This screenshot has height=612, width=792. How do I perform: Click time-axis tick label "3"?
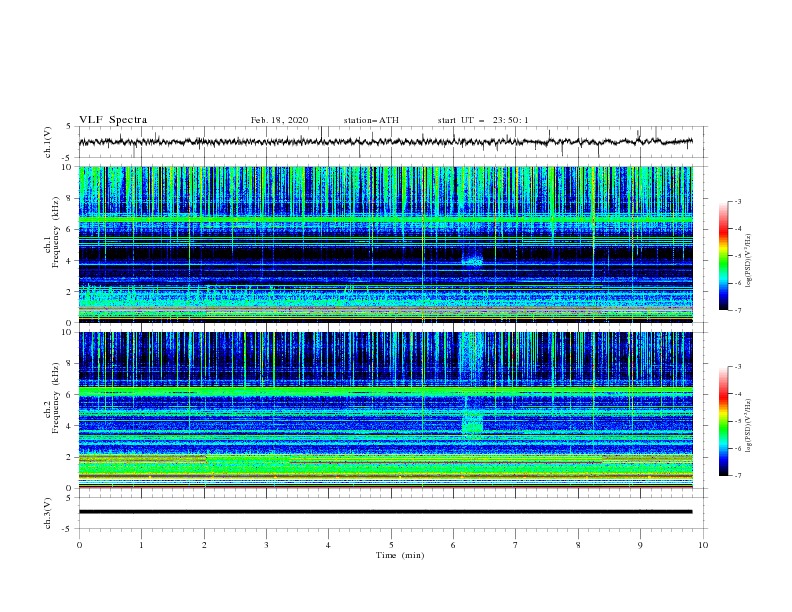(x=266, y=545)
